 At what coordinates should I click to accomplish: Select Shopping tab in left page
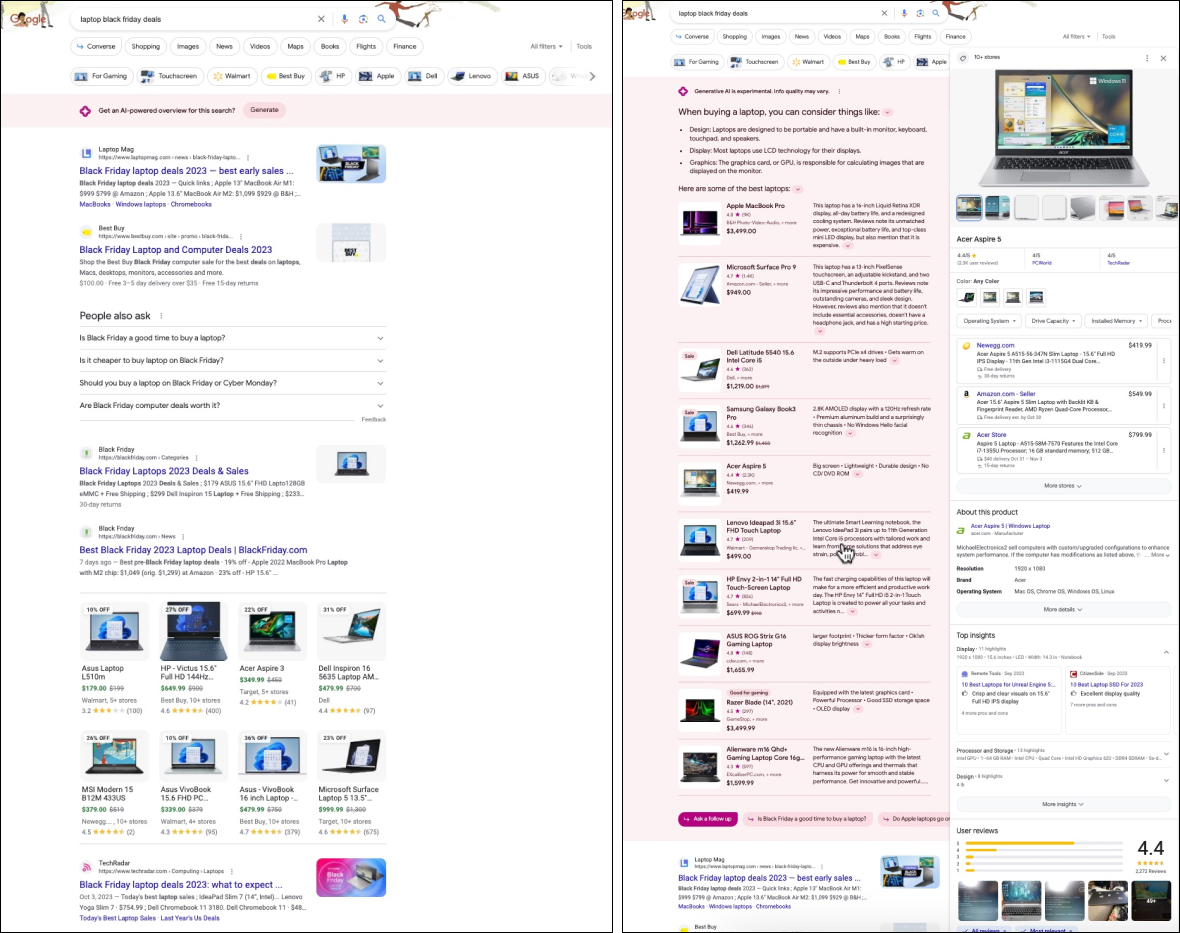(x=146, y=47)
